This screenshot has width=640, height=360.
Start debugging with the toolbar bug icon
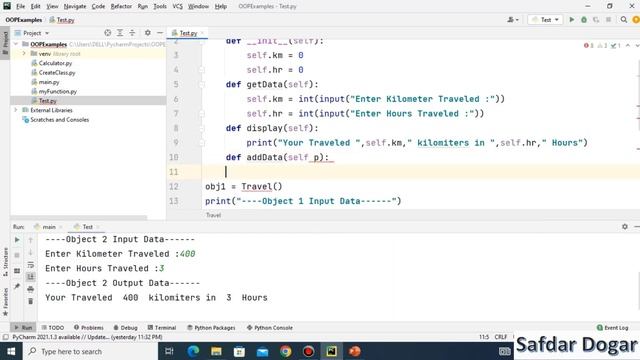(x=584, y=20)
